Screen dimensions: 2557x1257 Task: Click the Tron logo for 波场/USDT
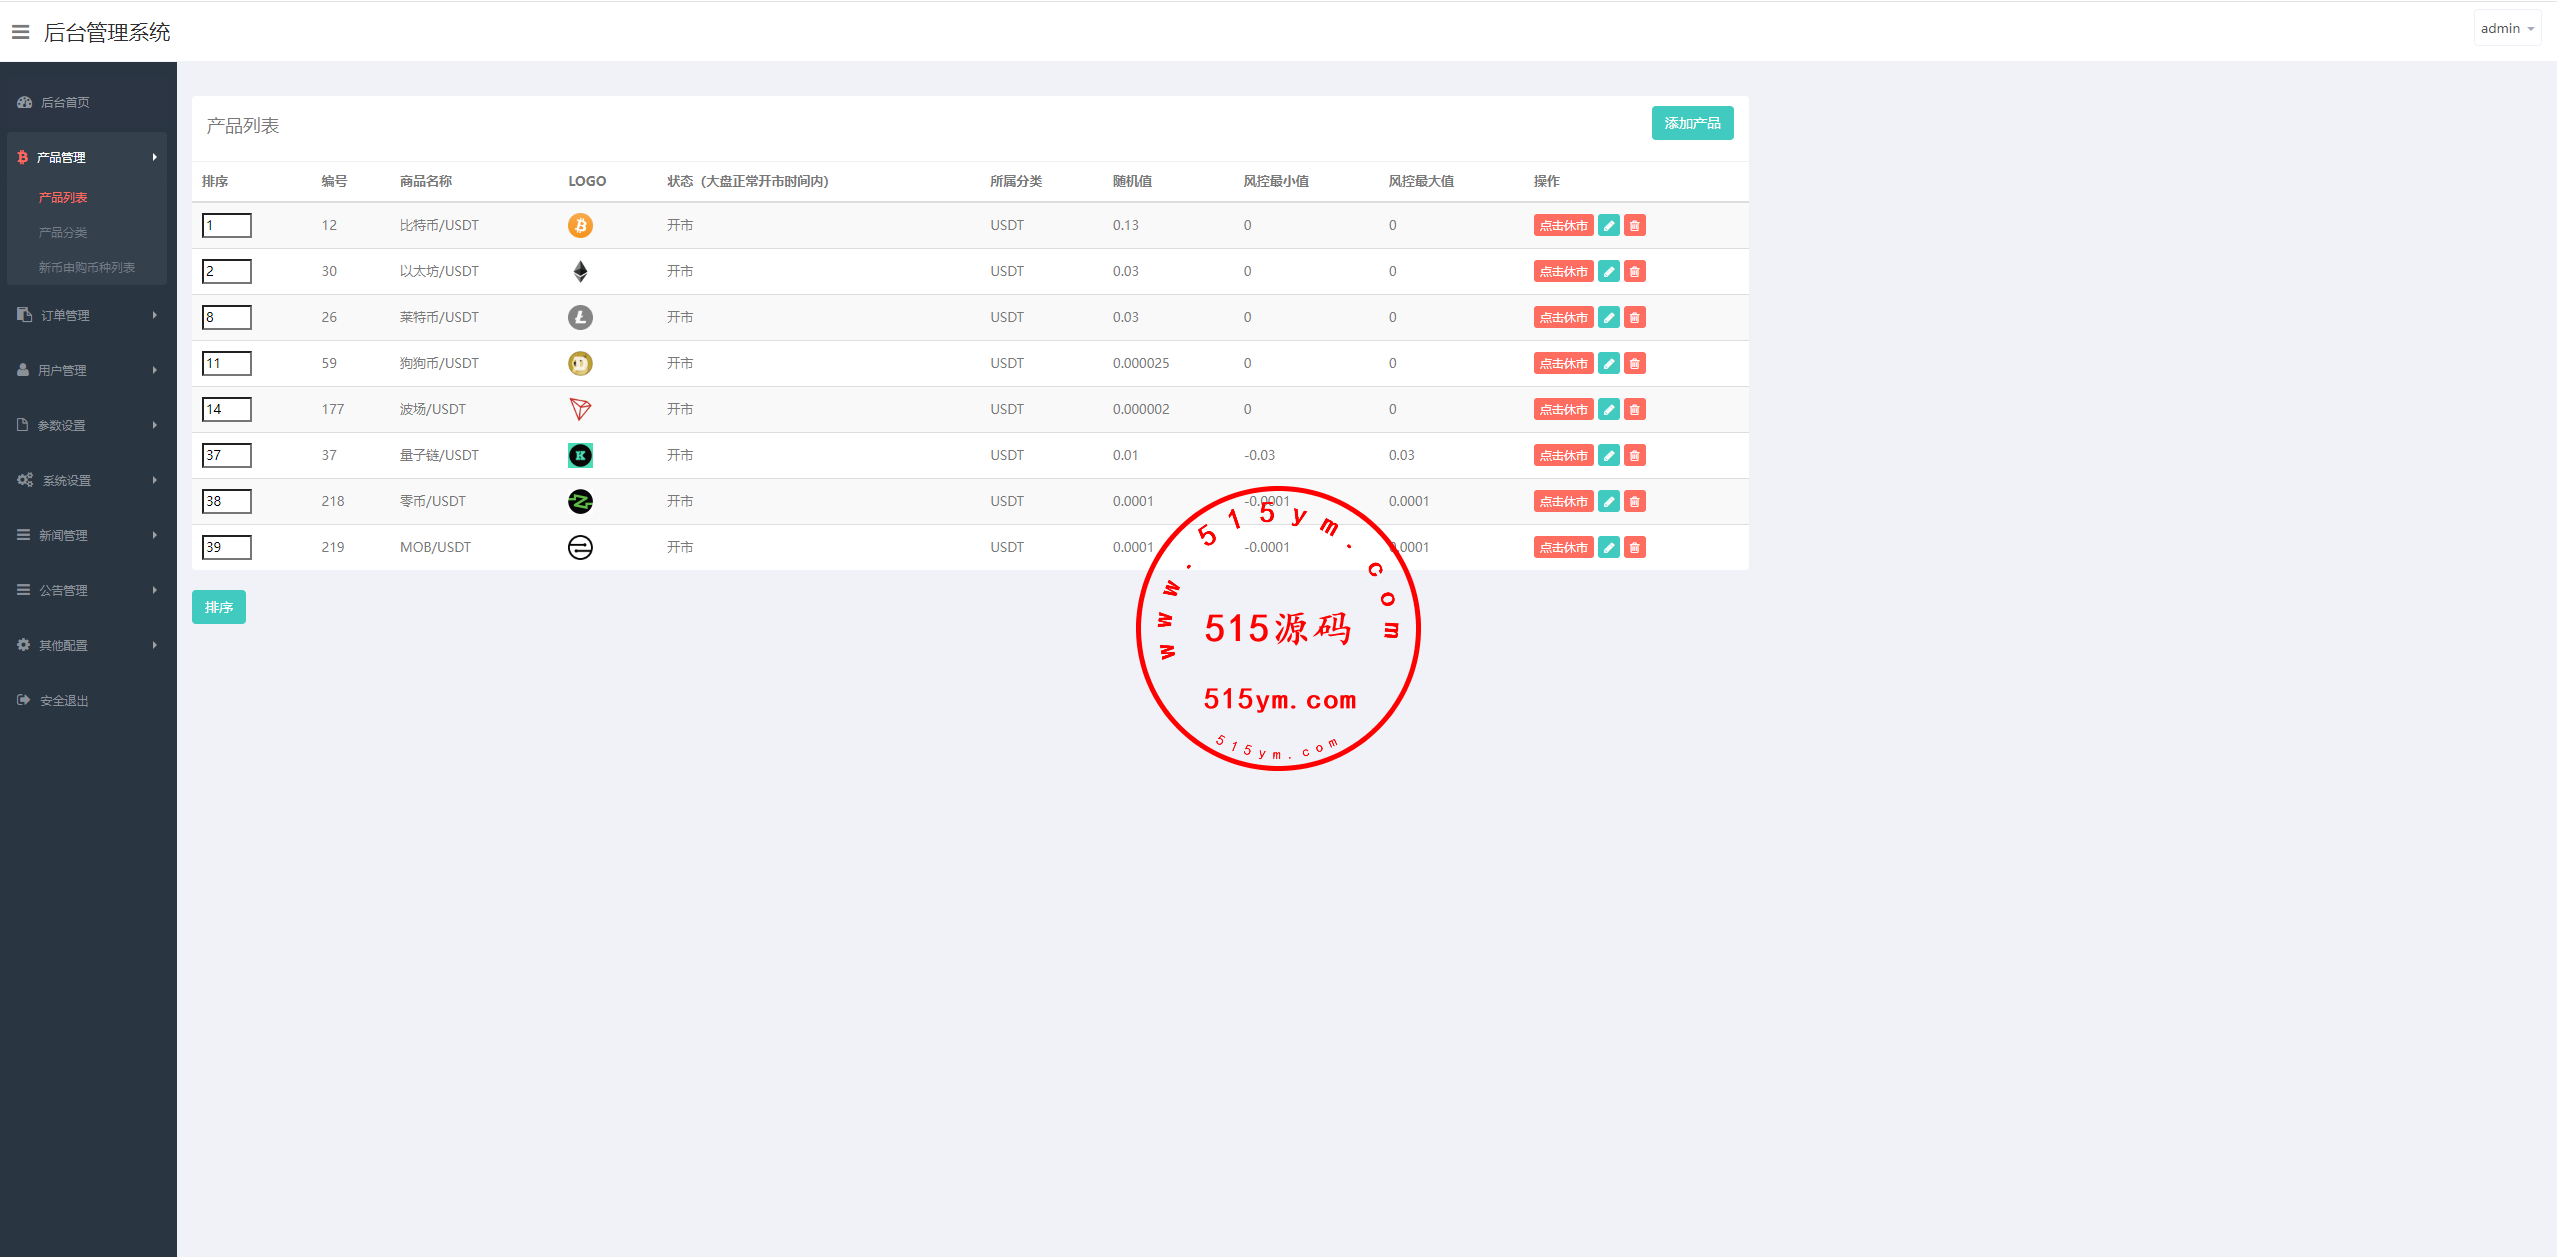580,409
